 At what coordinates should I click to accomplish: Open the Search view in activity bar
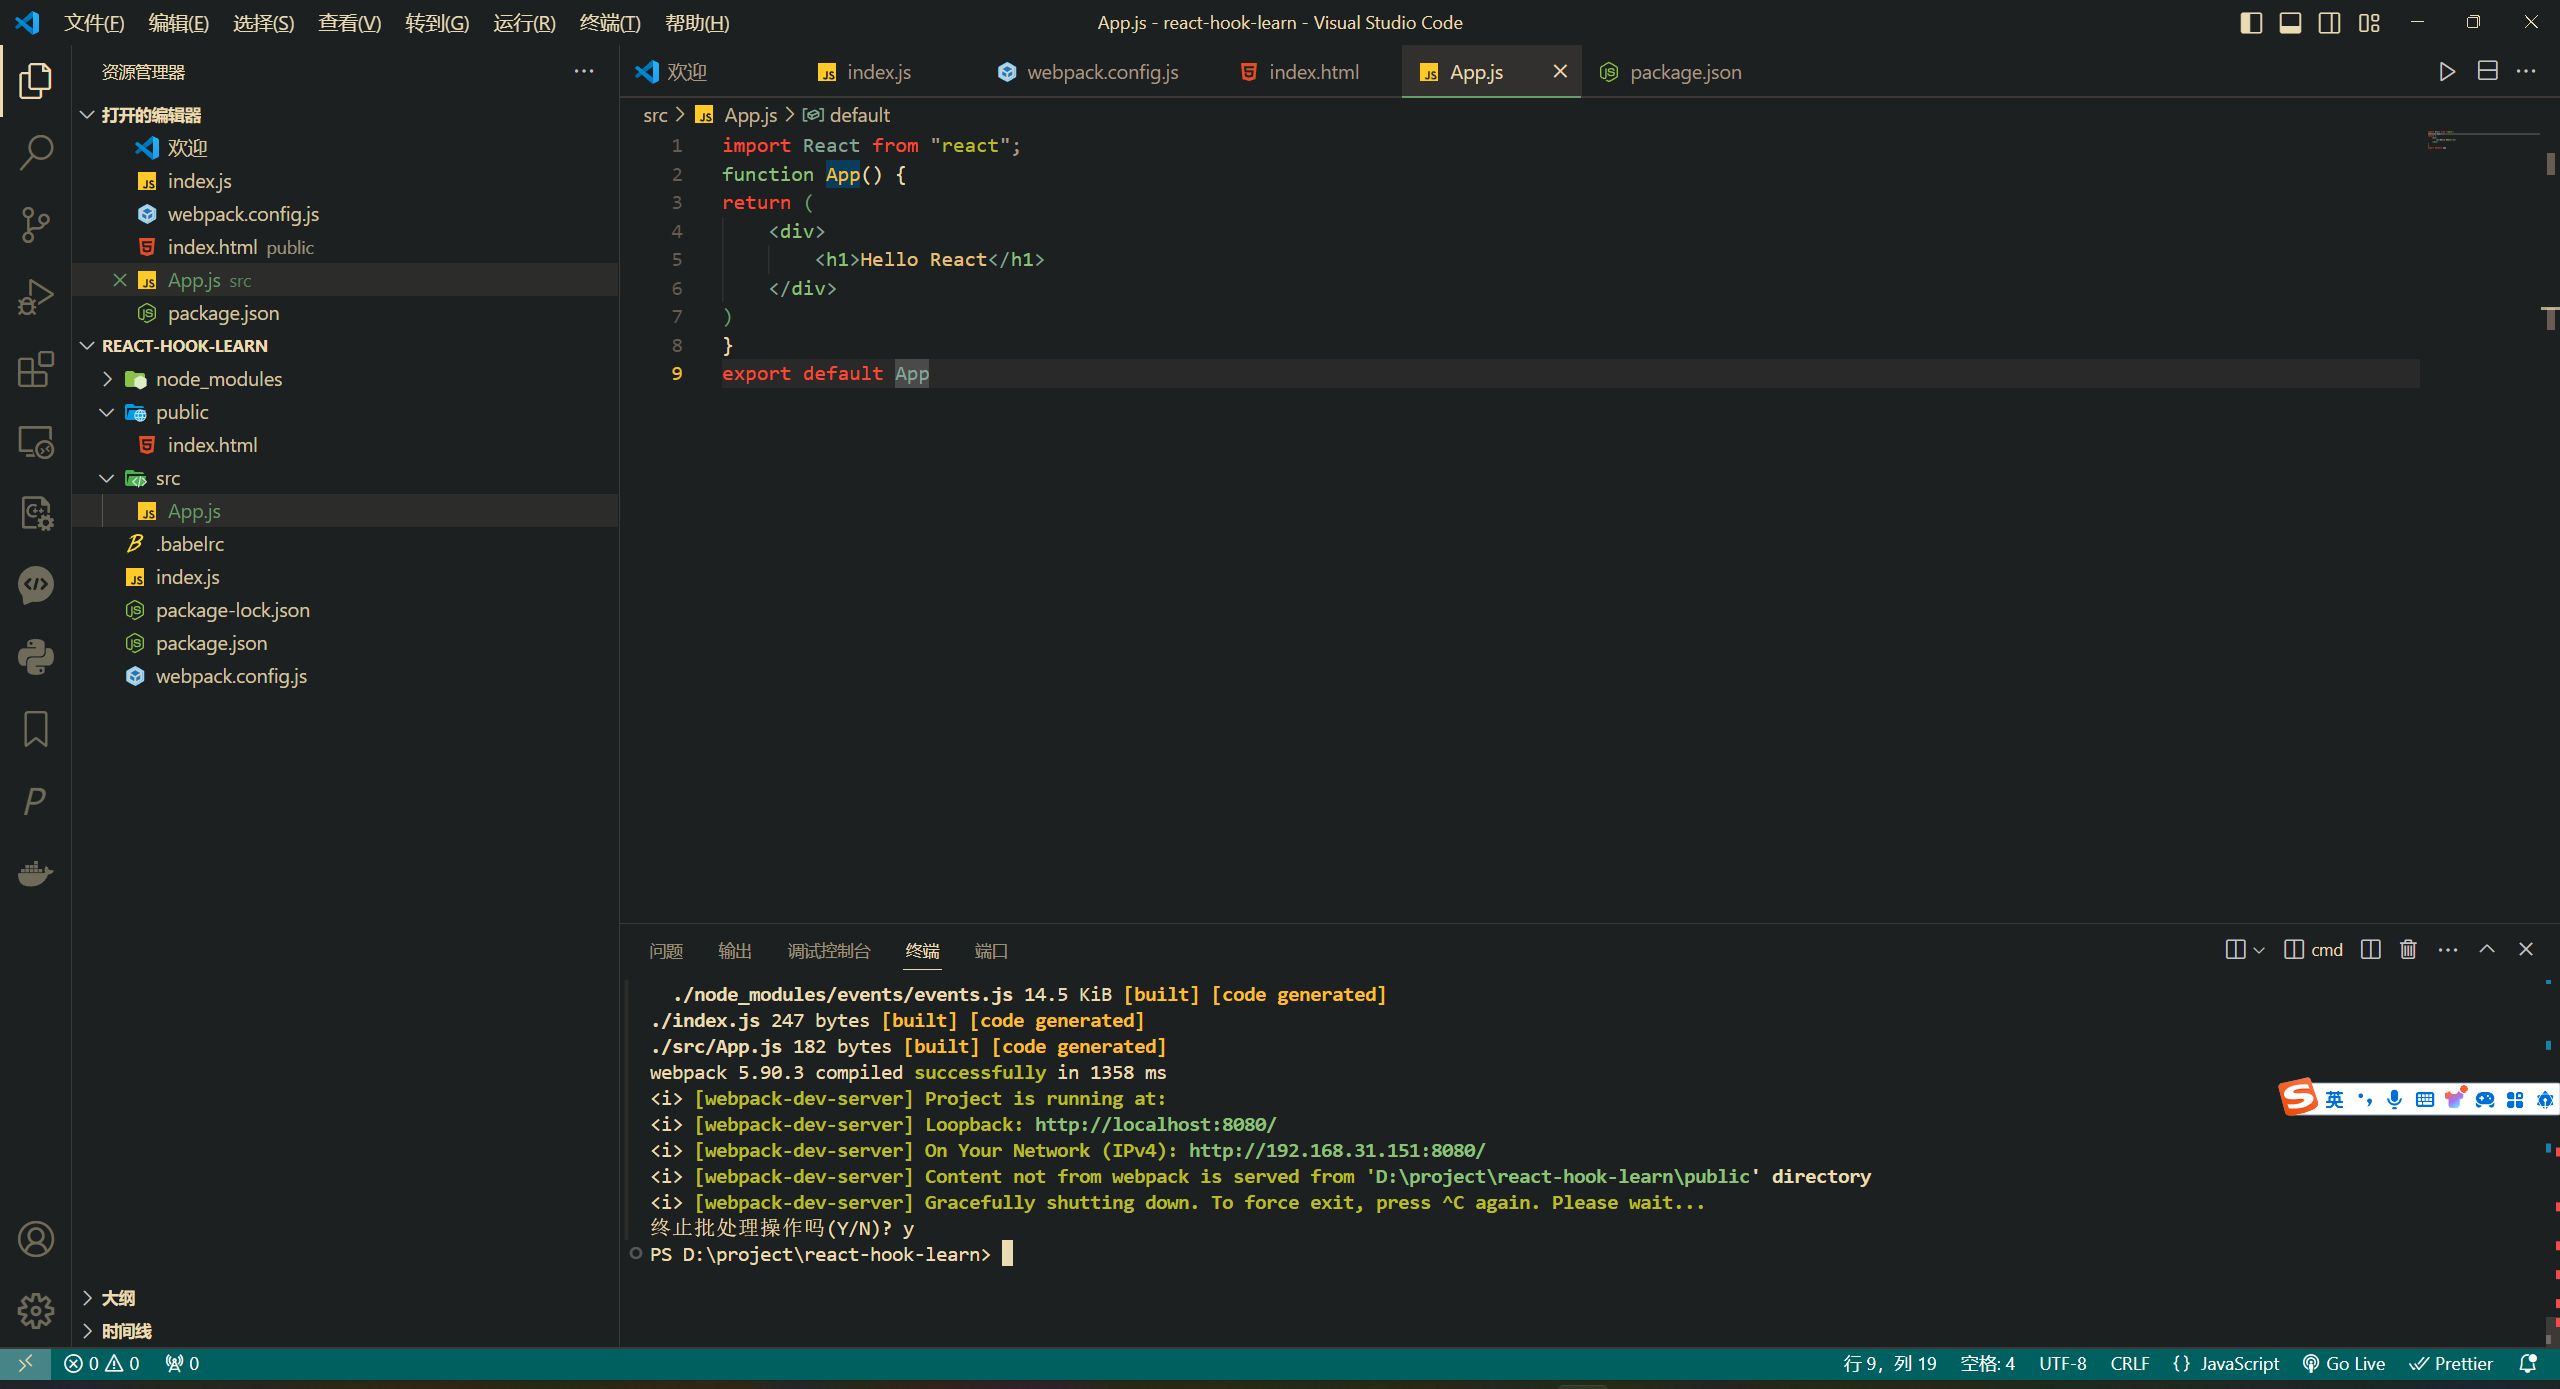click(36, 153)
